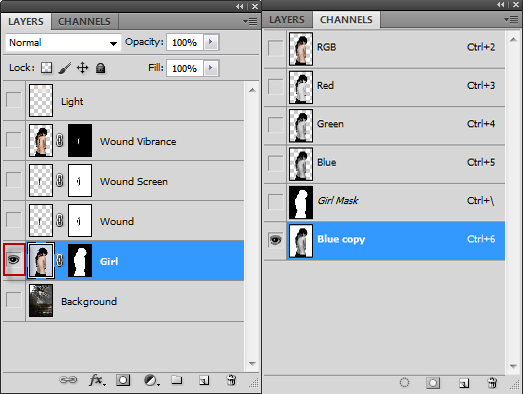Screen dimensions: 524x394
Task: Open the blend mode Normal dropdown
Action: point(63,43)
